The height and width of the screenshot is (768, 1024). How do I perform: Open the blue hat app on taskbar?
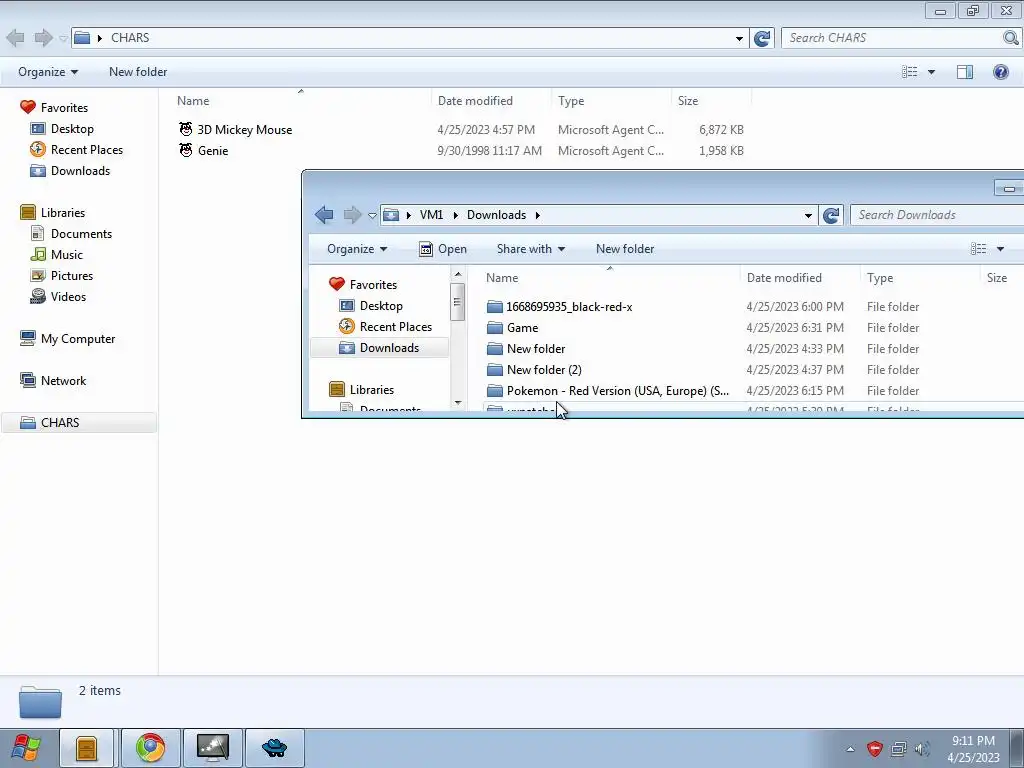click(274, 748)
